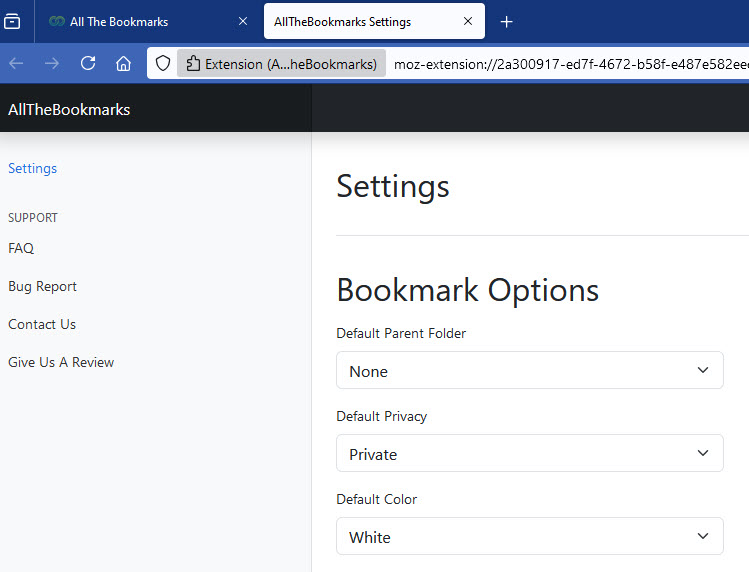
Task: Close the AllTheBookmarks Settings tab
Action: point(468,22)
